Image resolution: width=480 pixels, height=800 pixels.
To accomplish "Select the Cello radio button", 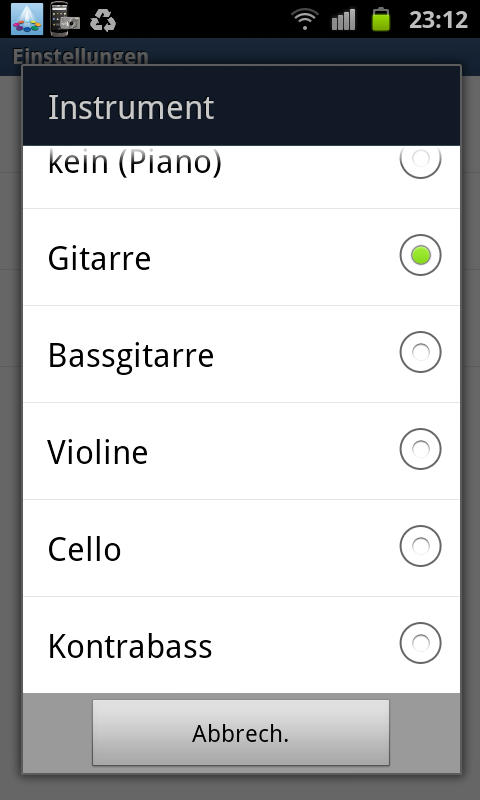I will click(x=420, y=546).
